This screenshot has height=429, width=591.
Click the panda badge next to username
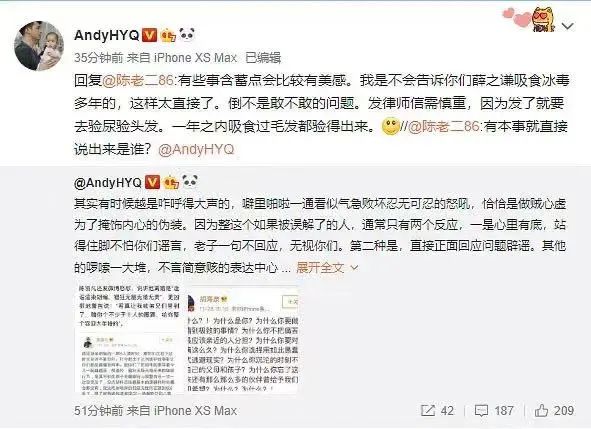pos(187,34)
